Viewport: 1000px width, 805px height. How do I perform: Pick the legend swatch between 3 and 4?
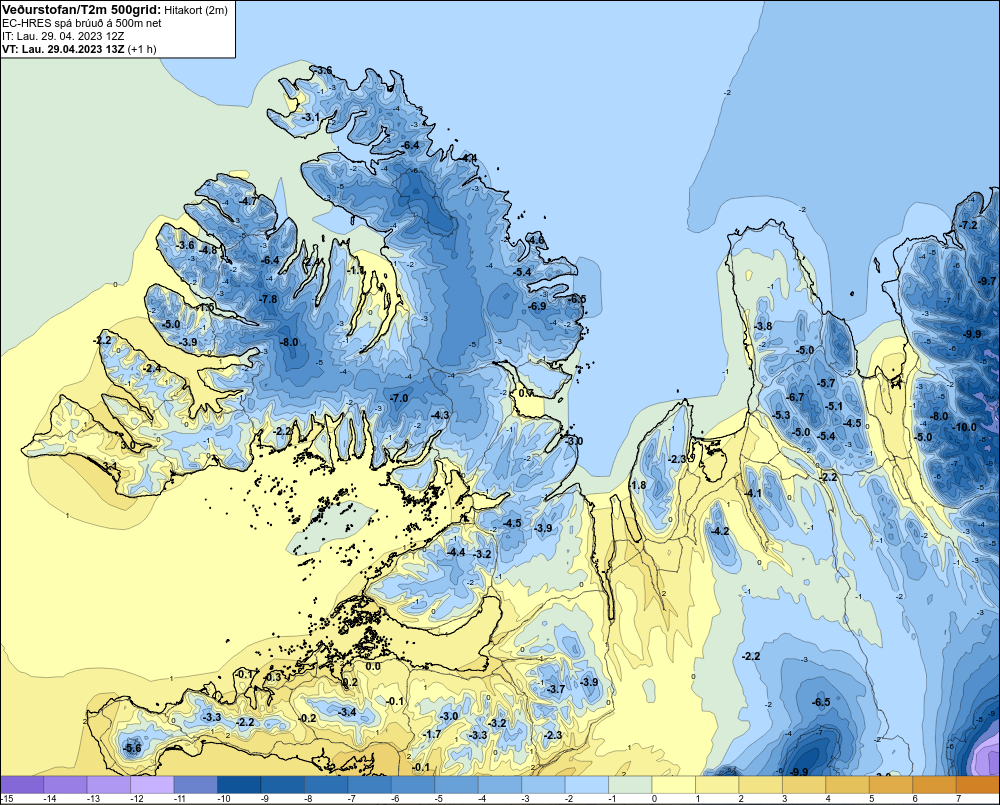point(804,785)
